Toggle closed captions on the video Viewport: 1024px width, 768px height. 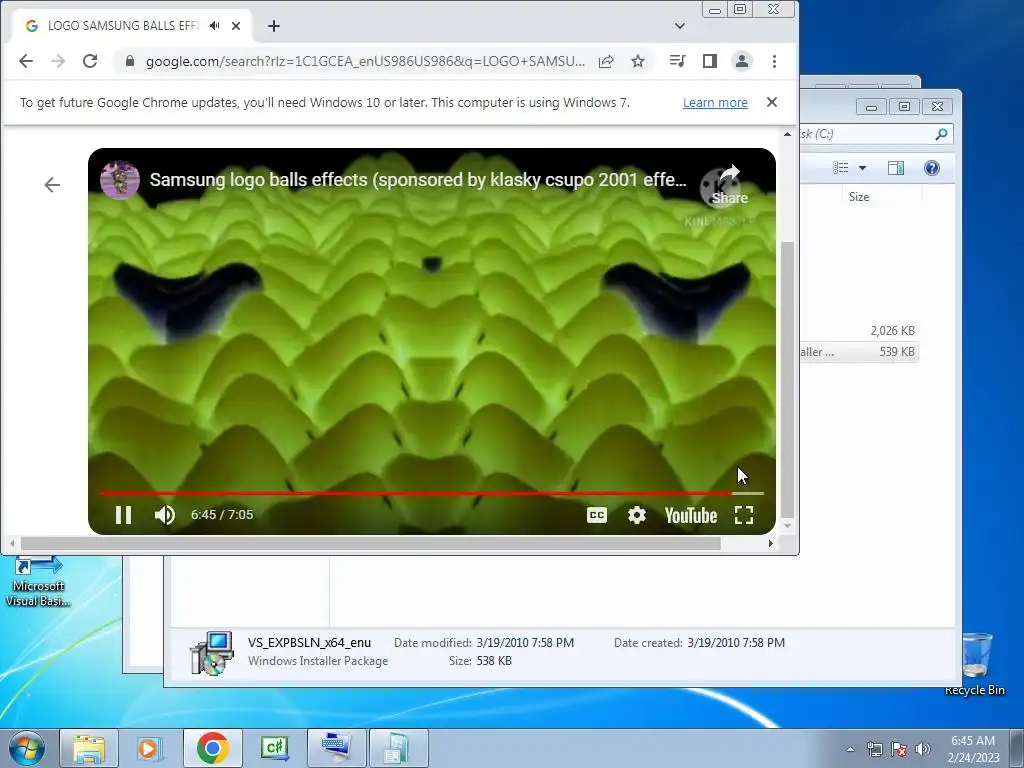pos(597,515)
